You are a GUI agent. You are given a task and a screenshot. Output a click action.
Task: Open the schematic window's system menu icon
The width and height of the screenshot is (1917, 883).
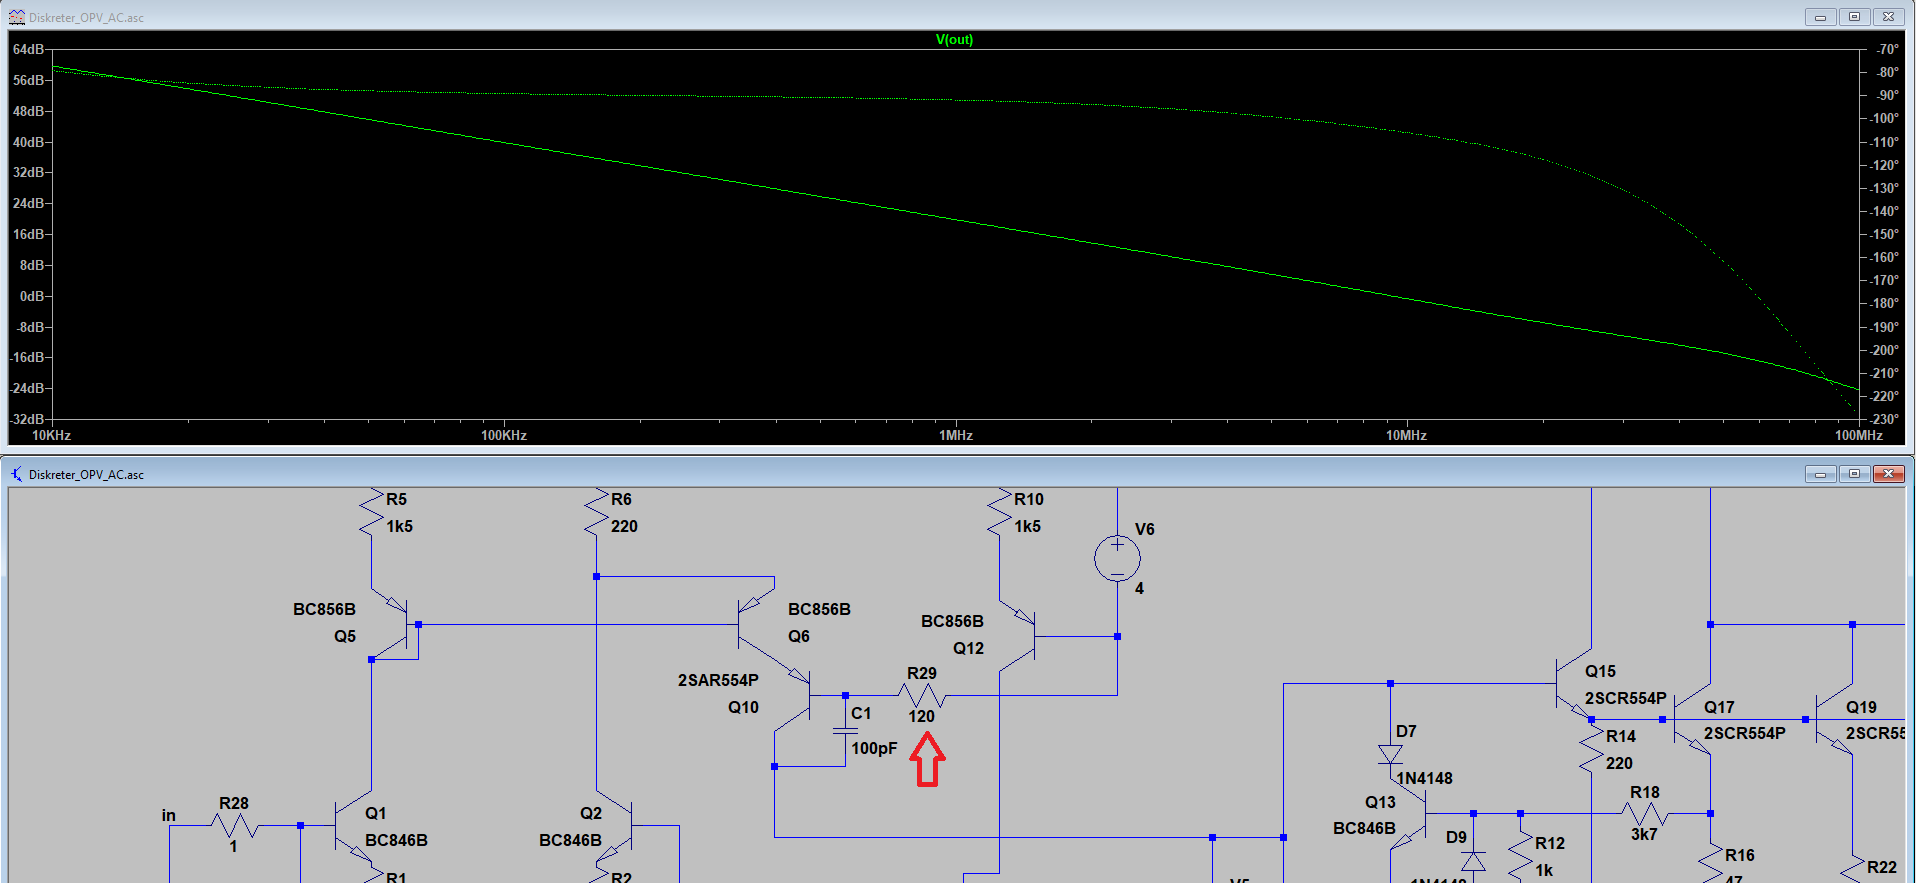[17, 474]
